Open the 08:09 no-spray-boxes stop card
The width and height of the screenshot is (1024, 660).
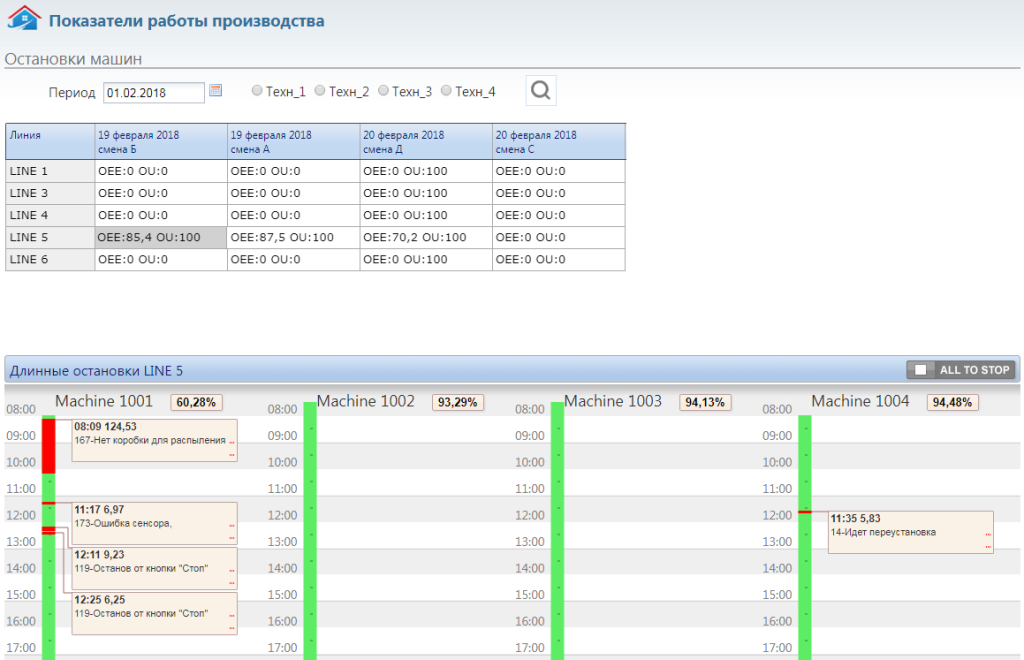coord(154,440)
